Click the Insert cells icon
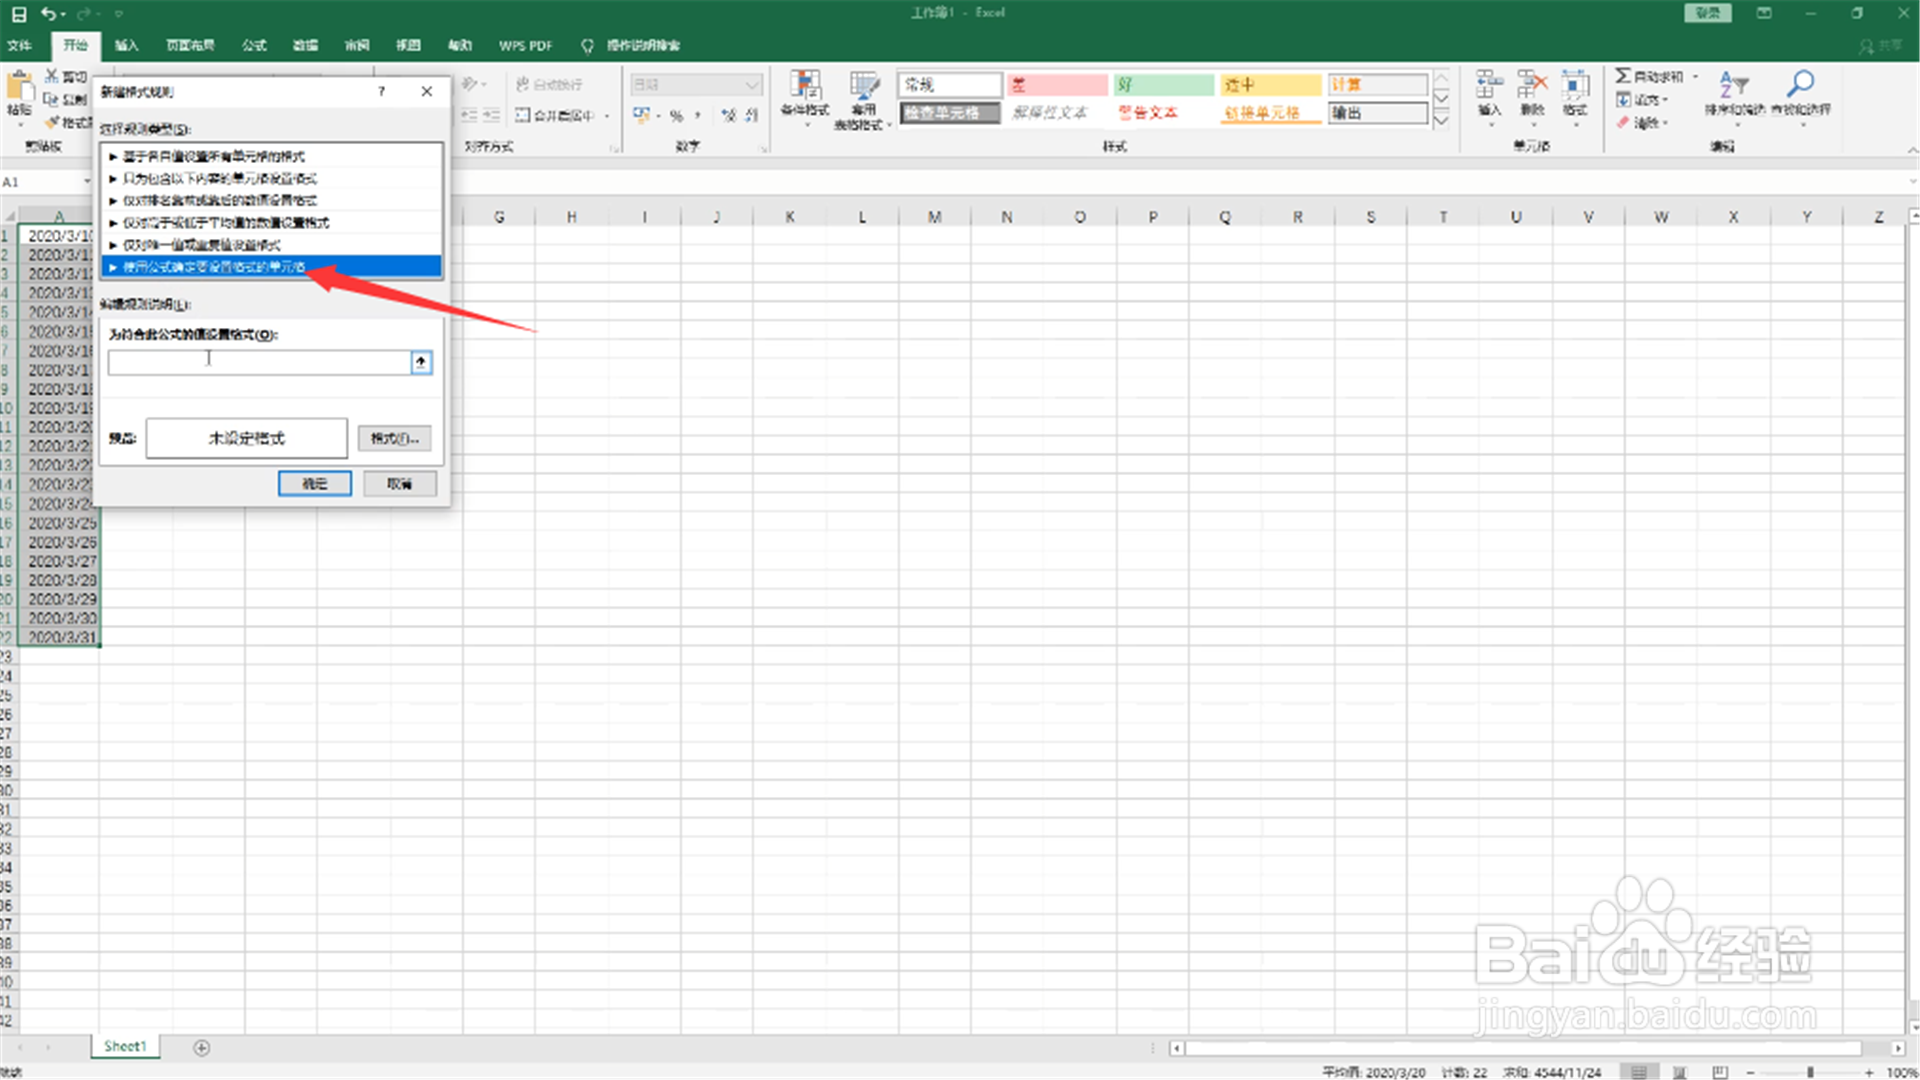Viewport: 1920px width, 1080px height. click(x=1490, y=85)
